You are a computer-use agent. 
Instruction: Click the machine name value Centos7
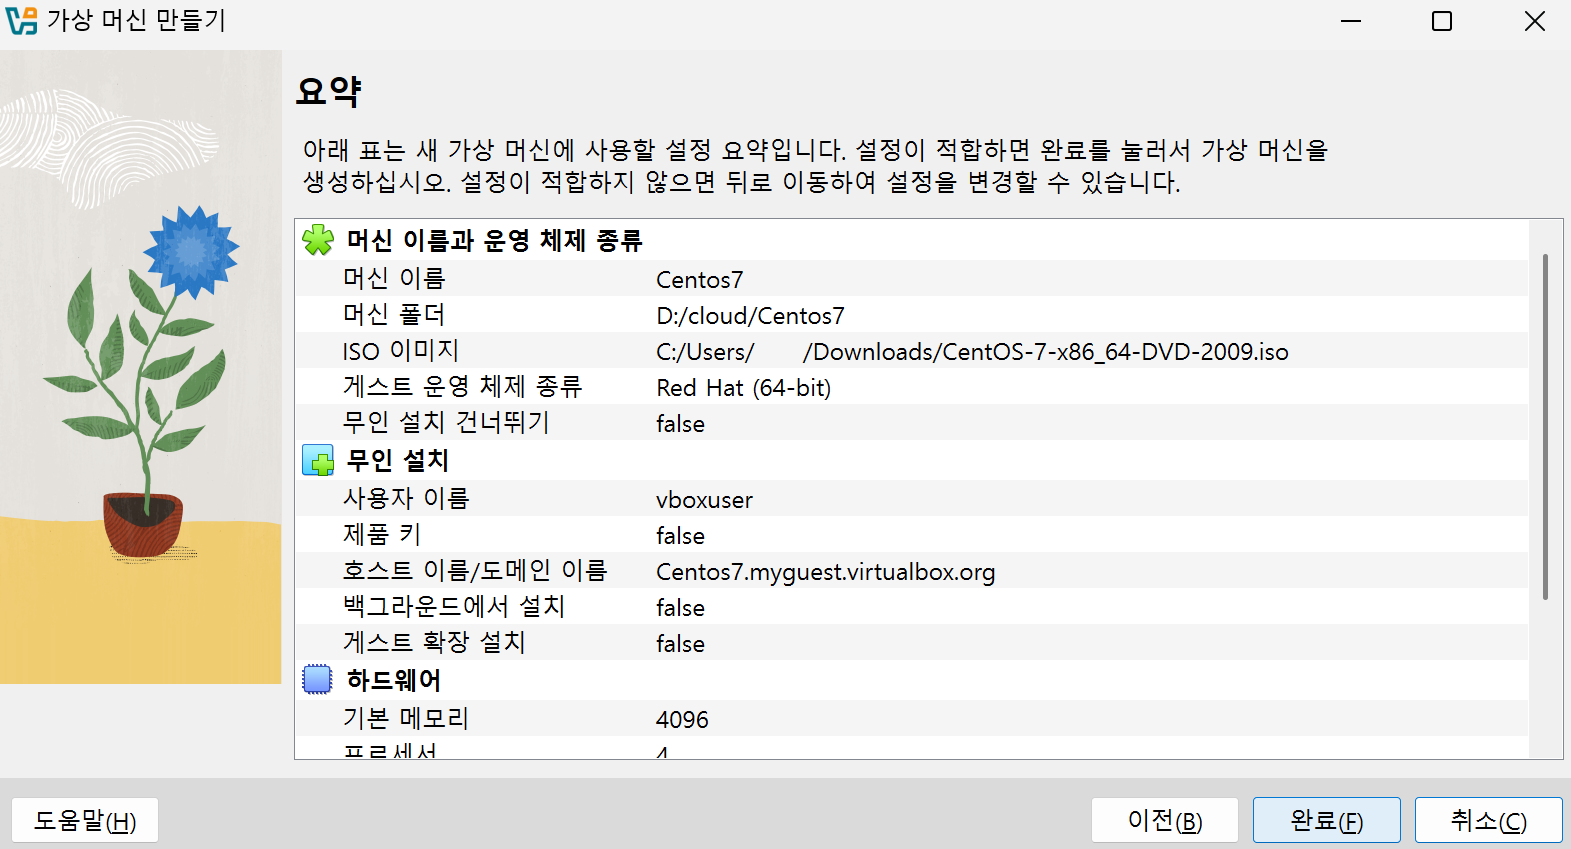coord(699,280)
